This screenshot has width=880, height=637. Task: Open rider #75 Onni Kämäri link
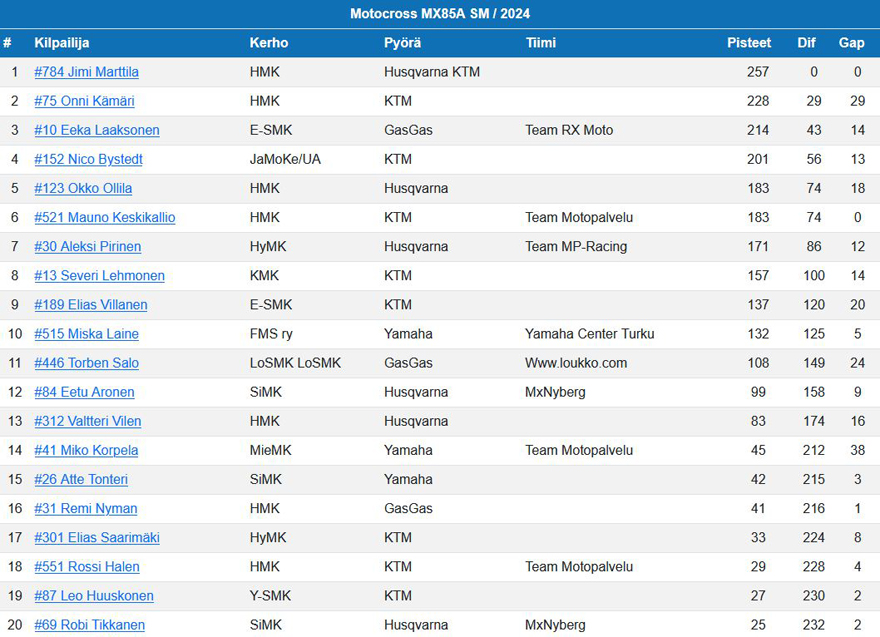click(x=84, y=101)
